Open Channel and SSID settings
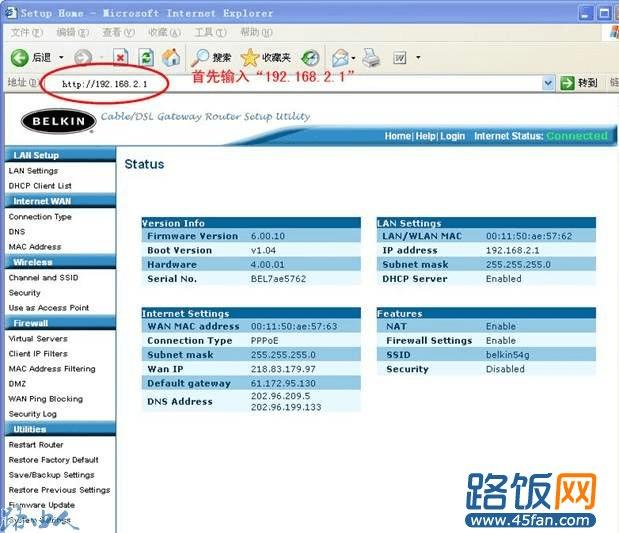619x533 pixels. pyautogui.click(x=43, y=278)
